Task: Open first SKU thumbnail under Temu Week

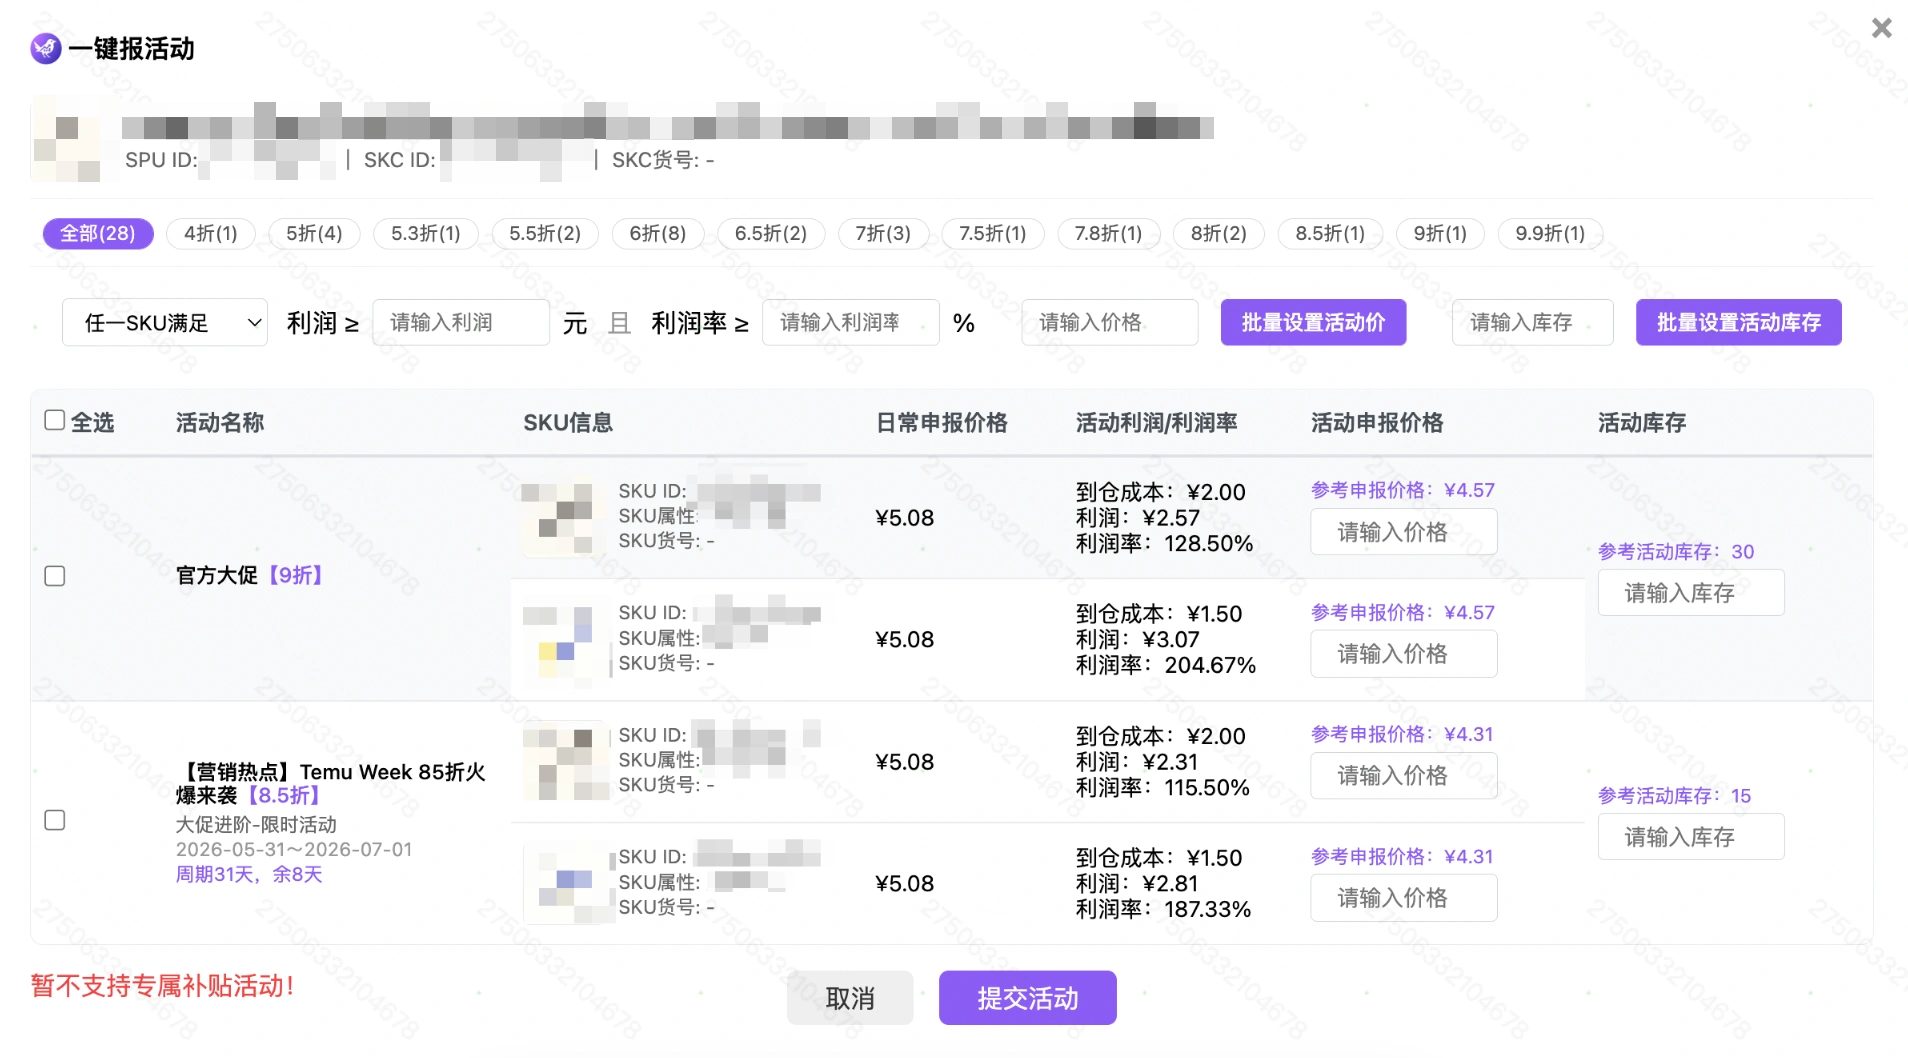Action: tap(564, 762)
